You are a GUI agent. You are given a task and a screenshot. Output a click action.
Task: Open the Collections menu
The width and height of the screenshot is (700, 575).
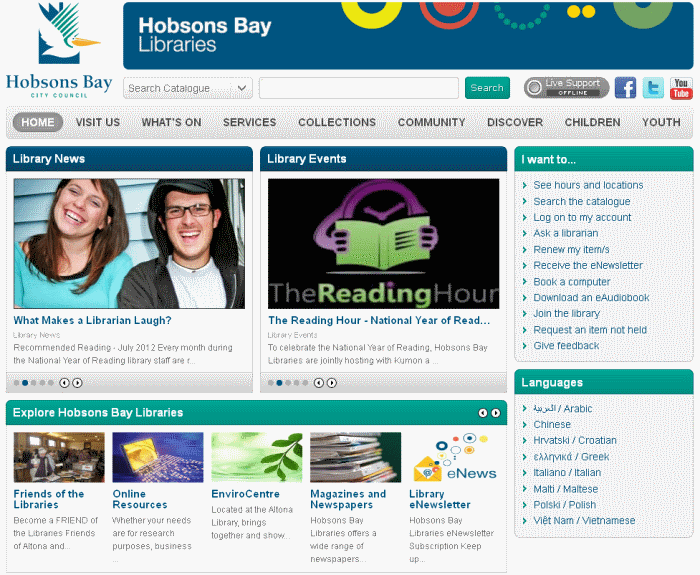tap(337, 122)
